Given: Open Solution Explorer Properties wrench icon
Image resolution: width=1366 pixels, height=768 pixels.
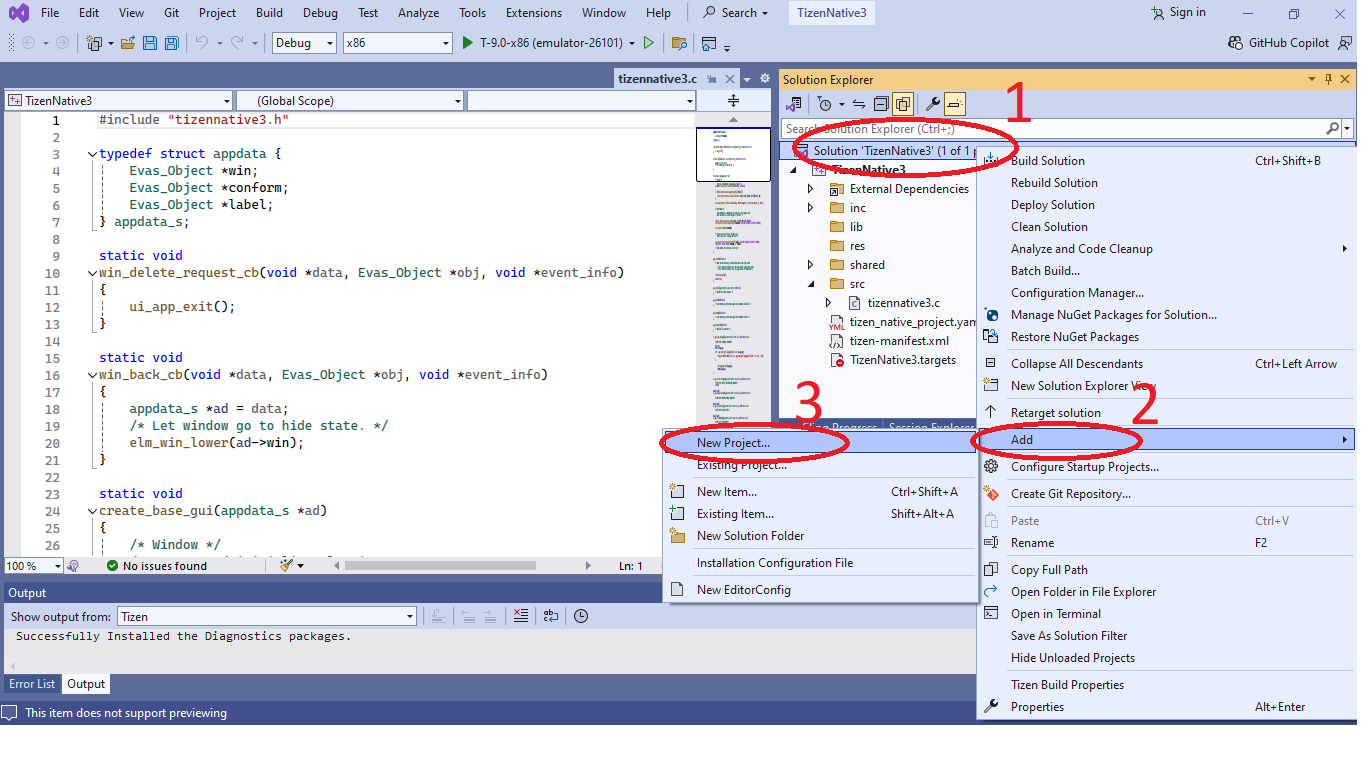Looking at the screenshot, I should [932, 103].
